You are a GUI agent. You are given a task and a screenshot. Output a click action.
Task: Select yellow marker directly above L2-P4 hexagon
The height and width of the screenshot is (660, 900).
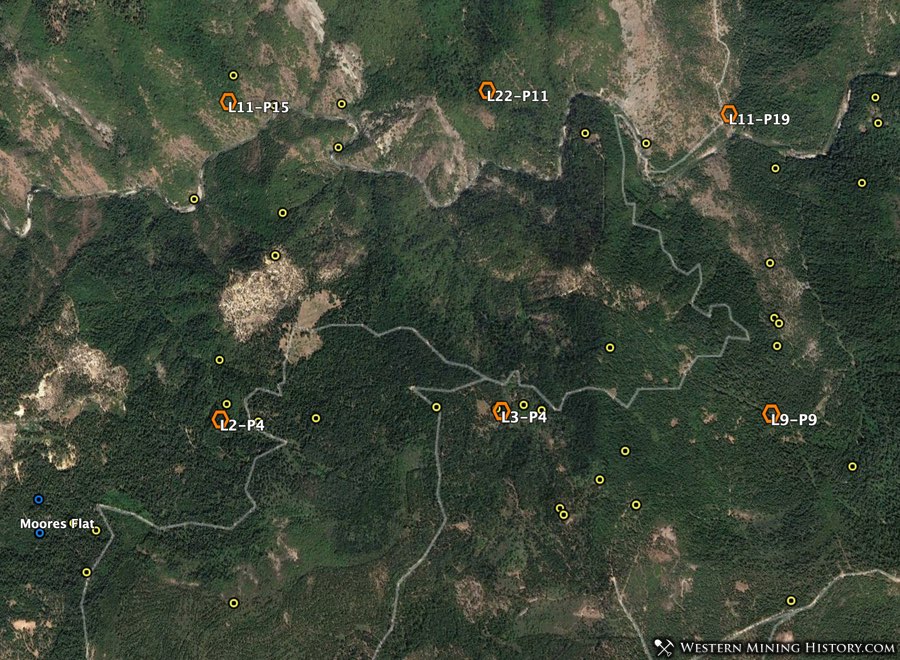click(x=227, y=404)
